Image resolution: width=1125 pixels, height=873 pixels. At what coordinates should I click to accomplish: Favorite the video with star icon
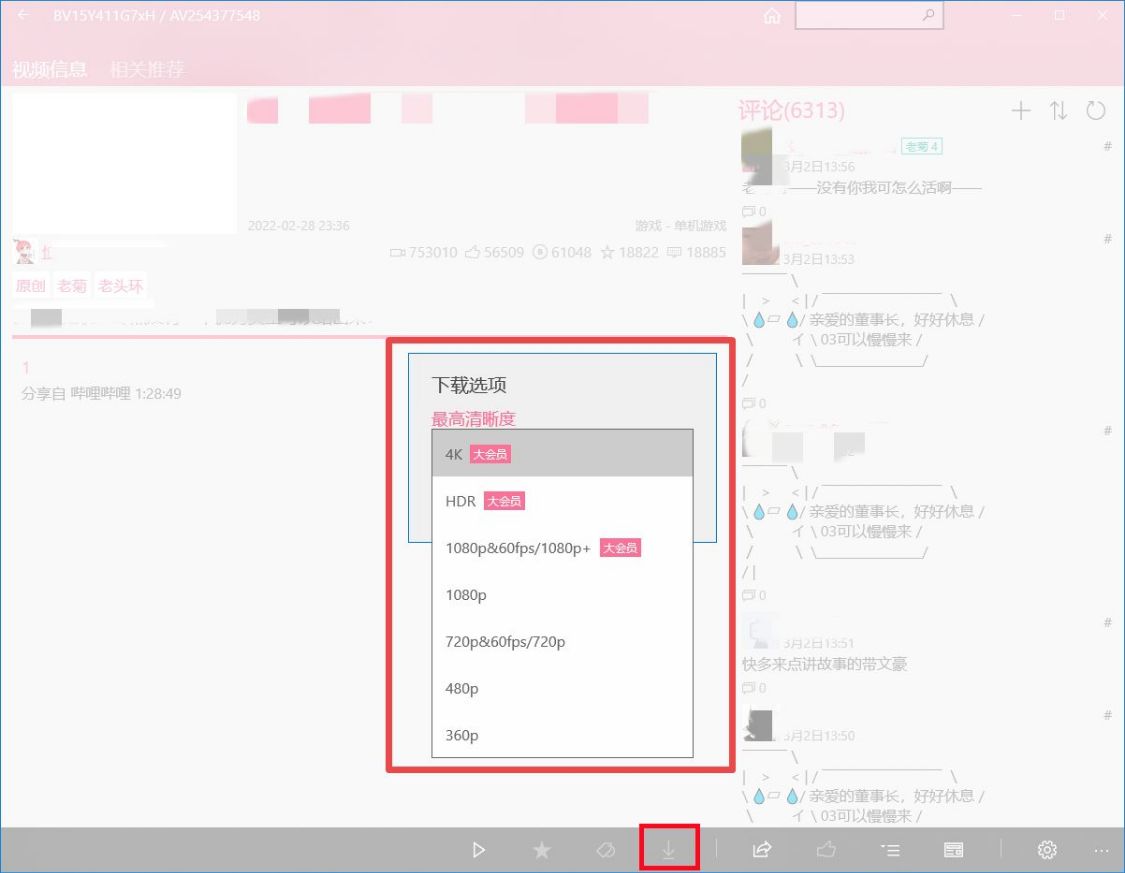click(542, 850)
